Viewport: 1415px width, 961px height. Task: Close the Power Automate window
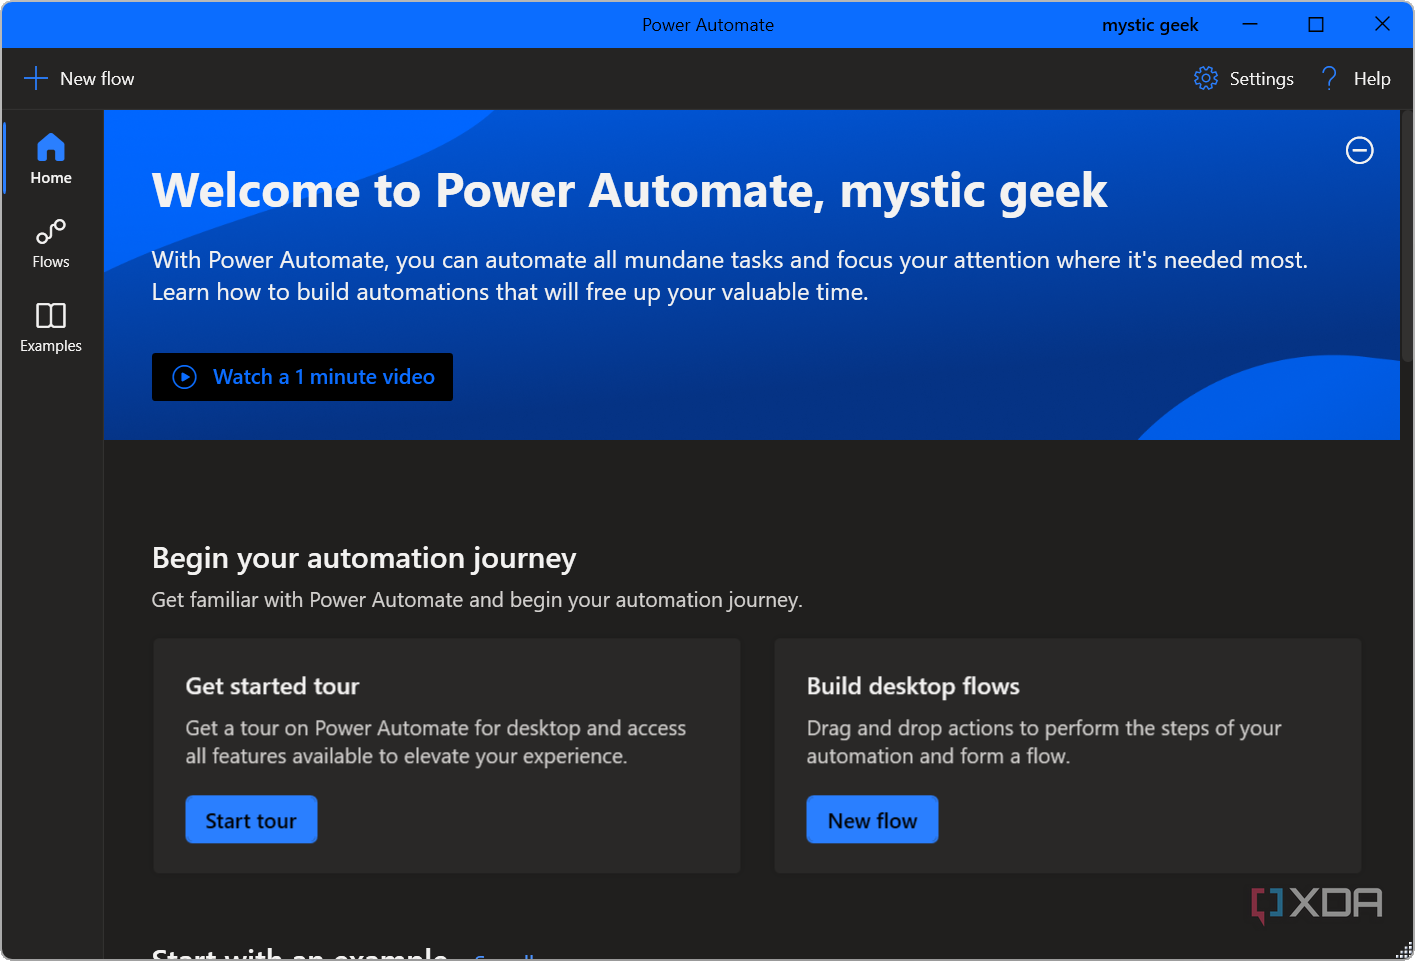1382,25
